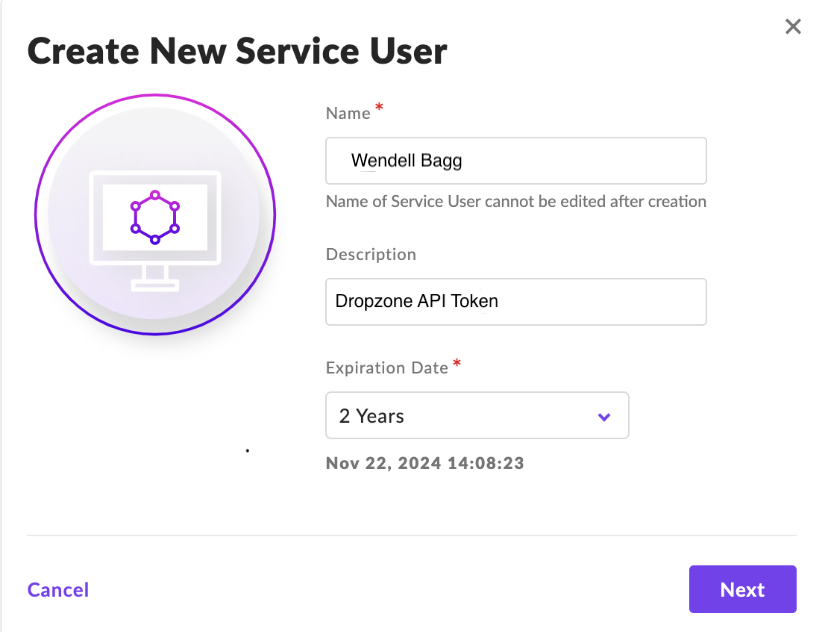814x632 pixels.
Task: Click into the Dropzone API Token description field
Action: pos(515,301)
